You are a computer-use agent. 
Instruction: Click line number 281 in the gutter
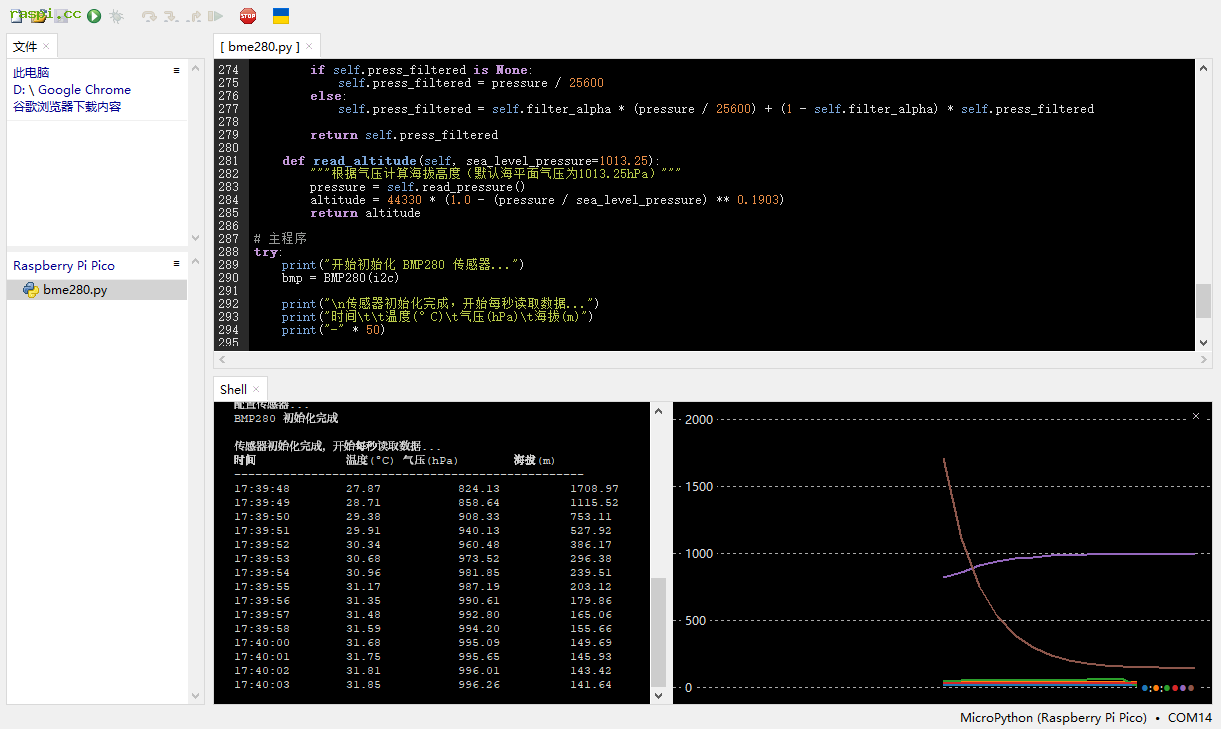pos(227,161)
